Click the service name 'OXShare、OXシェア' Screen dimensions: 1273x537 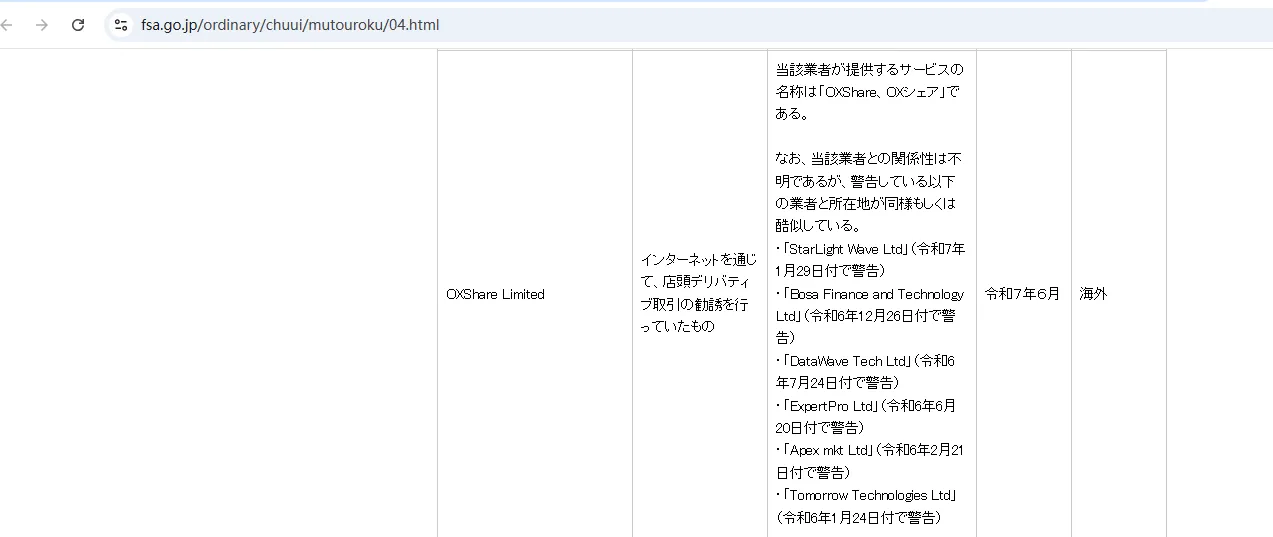(880, 92)
